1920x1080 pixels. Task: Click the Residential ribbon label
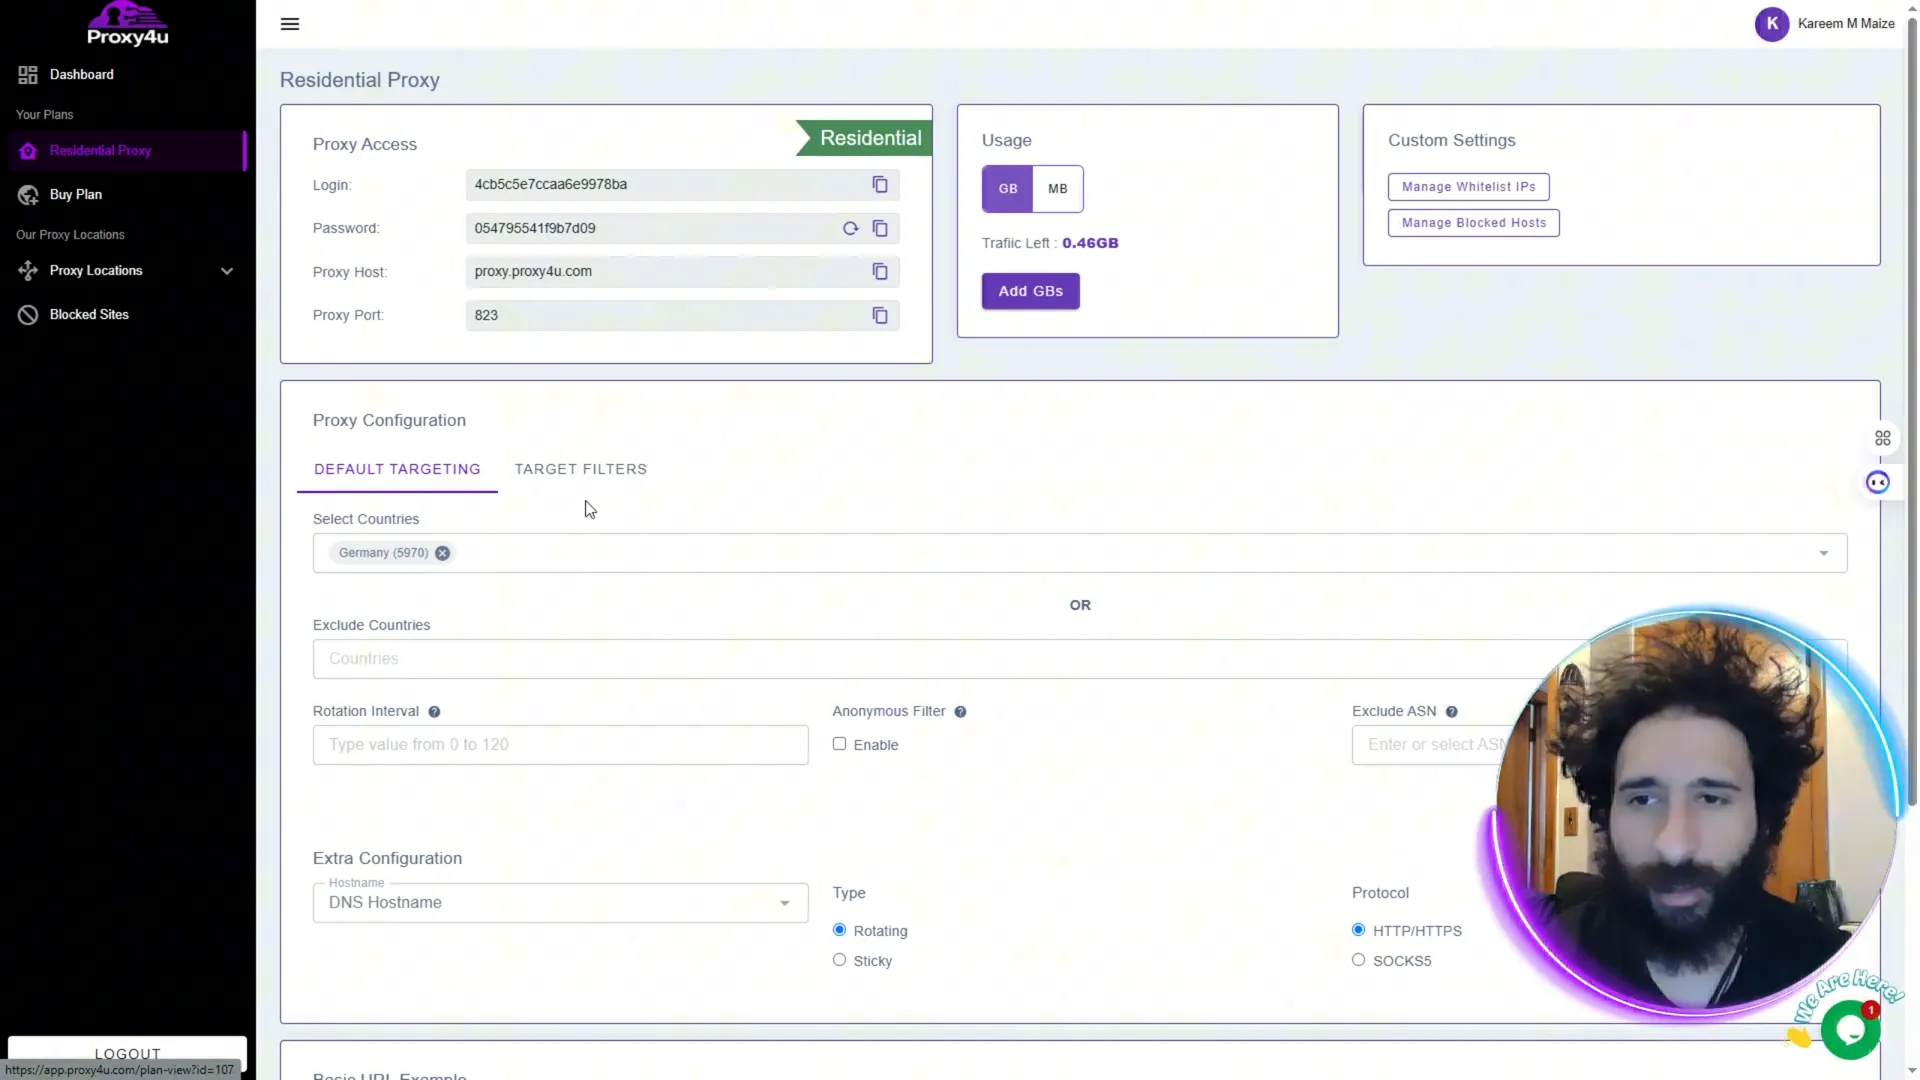pyautogui.click(x=866, y=138)
